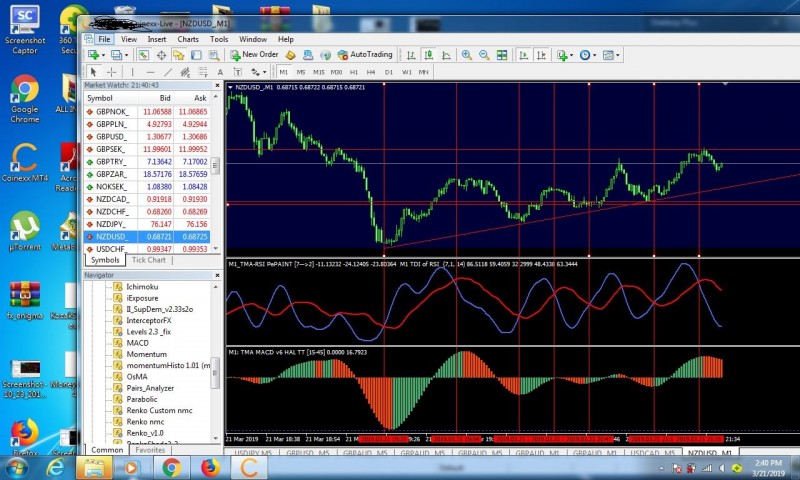The image size is (800, 480).
Task: Expand the Indicators dropdown arrow
Action: click(571, 55)
